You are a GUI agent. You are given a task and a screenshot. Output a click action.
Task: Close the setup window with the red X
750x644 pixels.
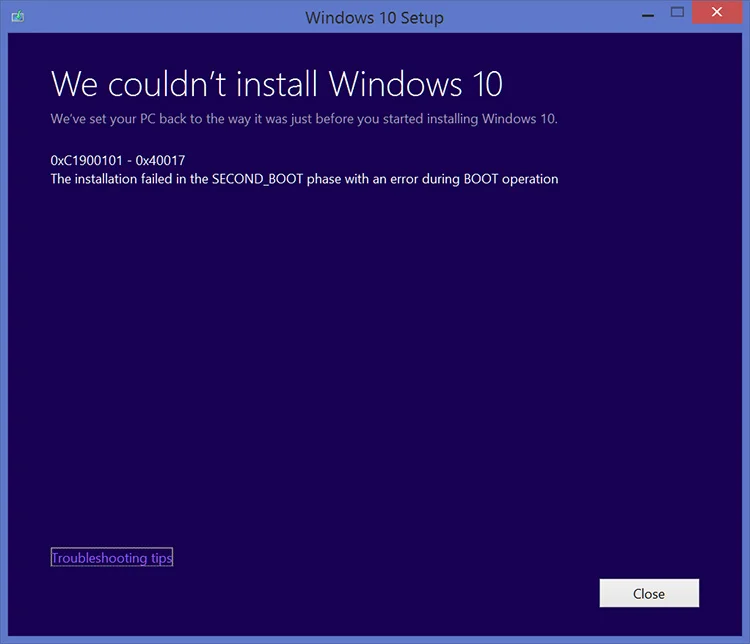tap(717, 12)
